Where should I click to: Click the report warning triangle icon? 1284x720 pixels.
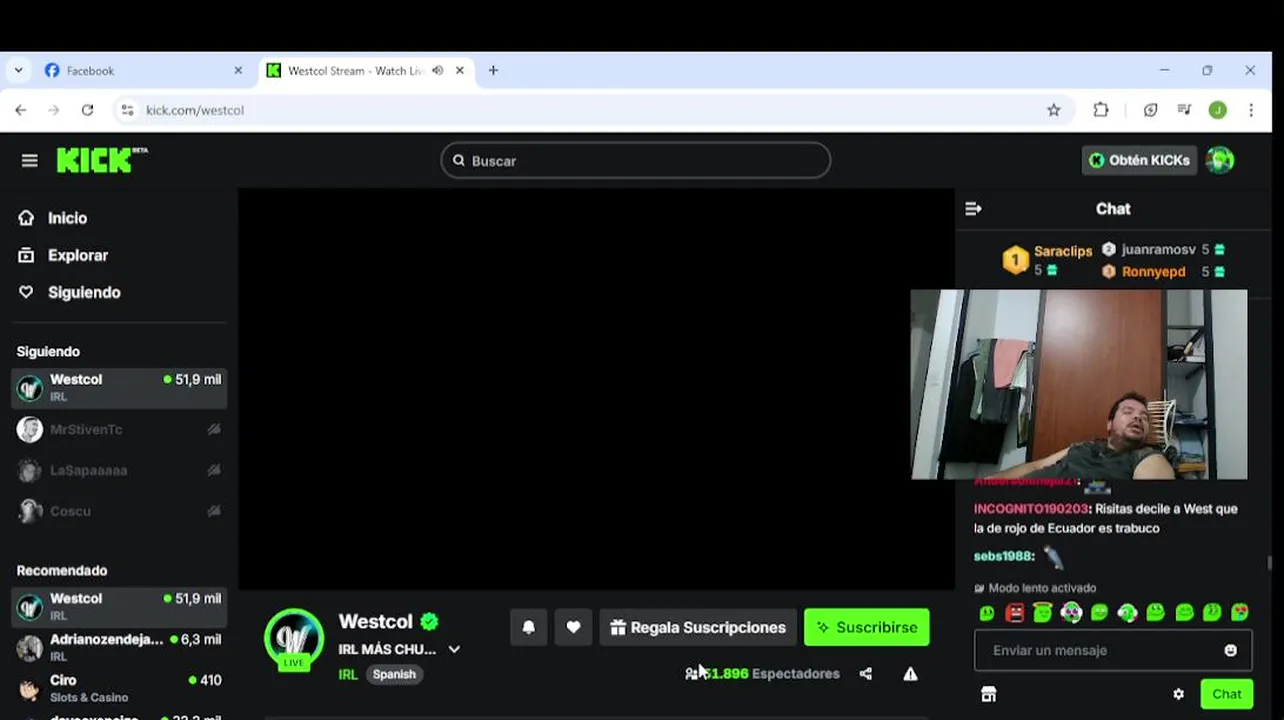[910, 674]
